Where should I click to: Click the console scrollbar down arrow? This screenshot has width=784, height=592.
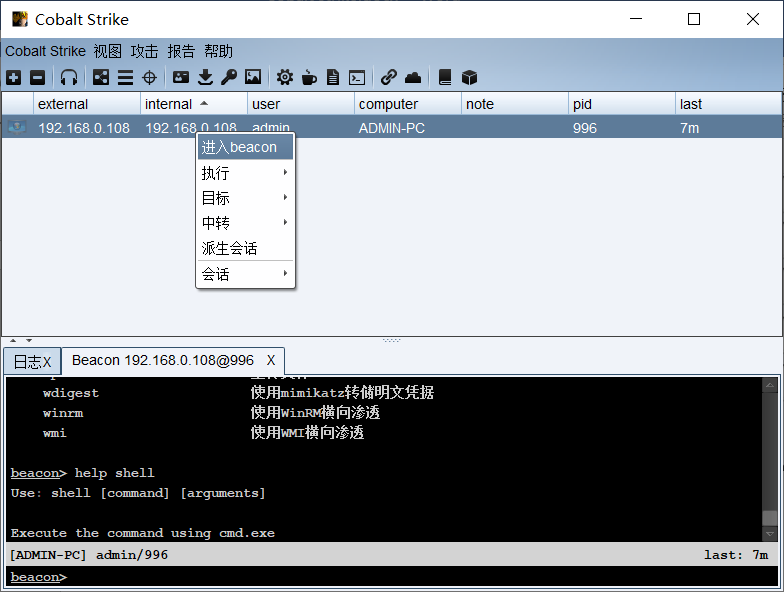[768, 535]
